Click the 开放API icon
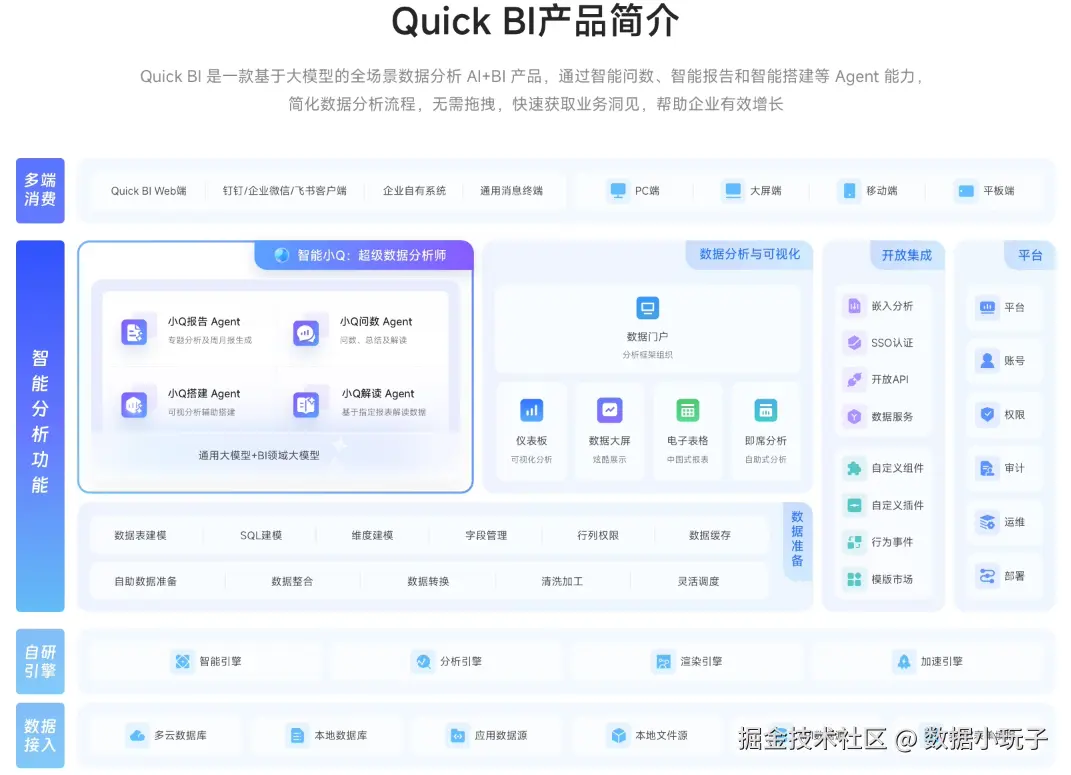 [854, 379]
